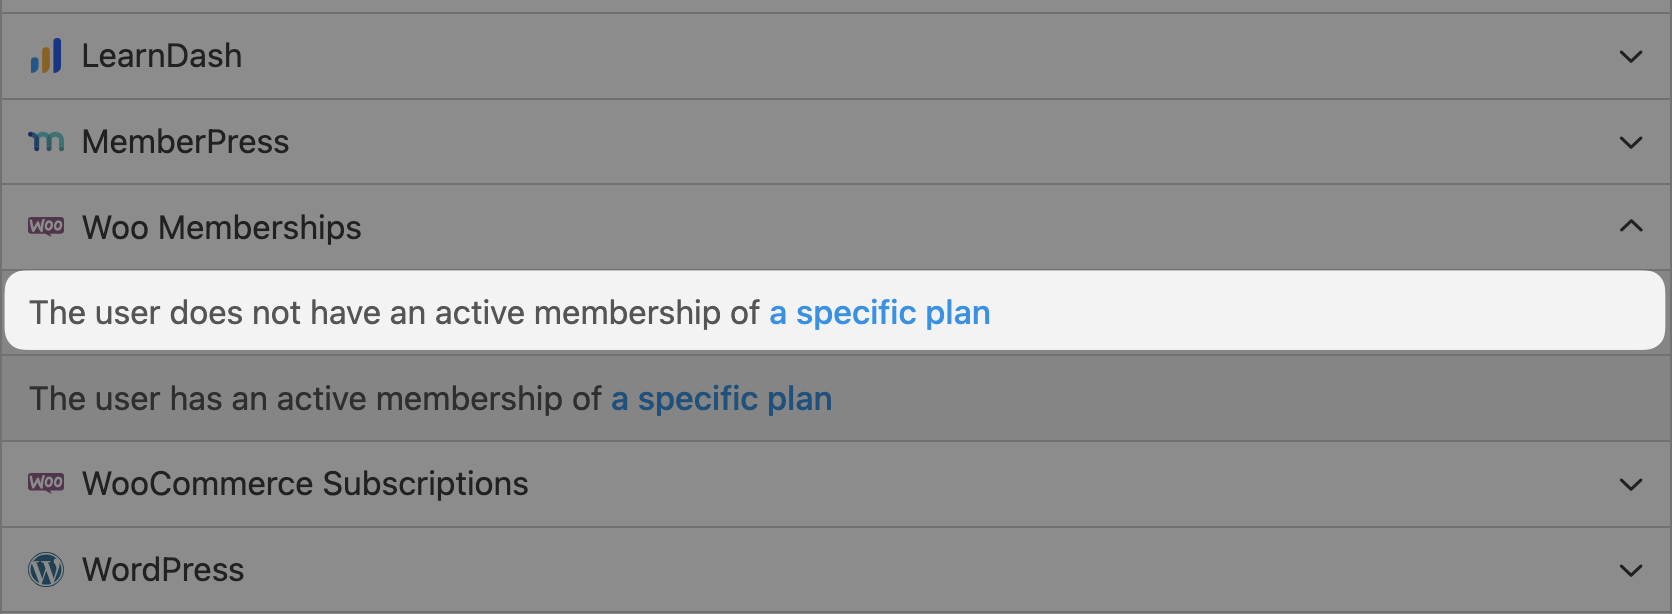
Task: Click the WordPress heading label
Action: click(163, 570)
